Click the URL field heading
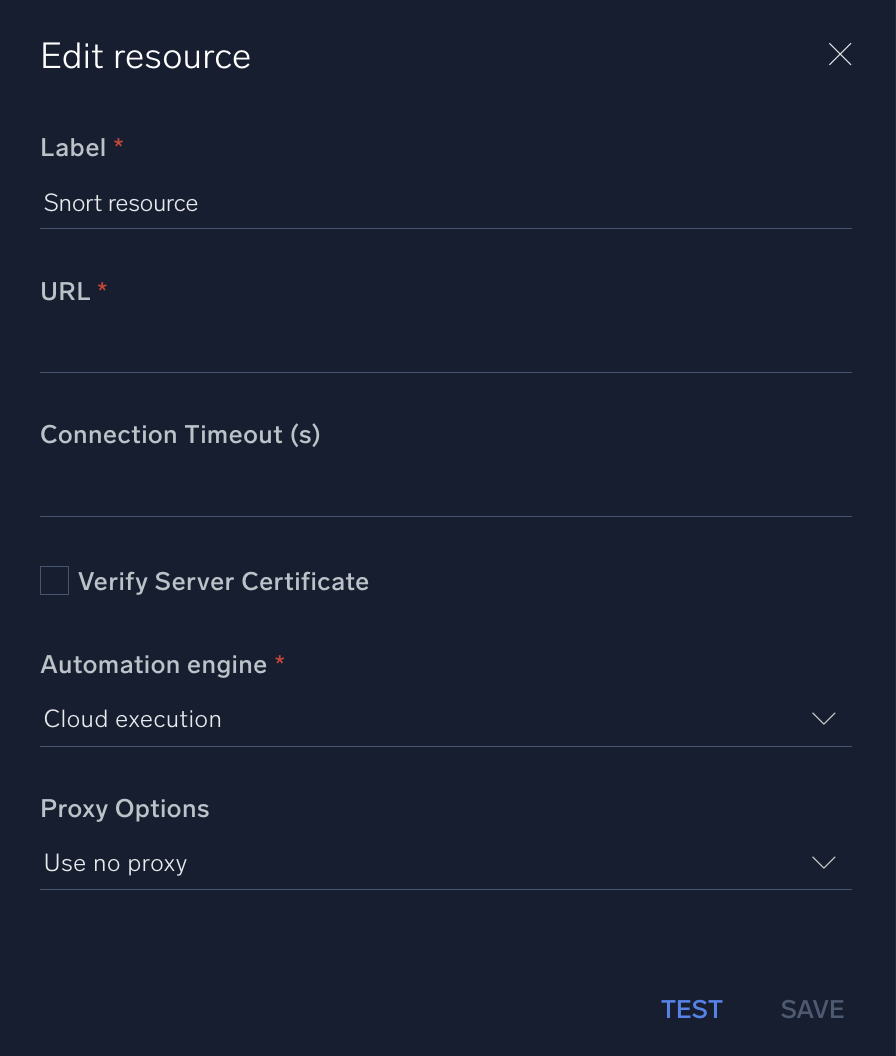This screenshot has width=896, height=1056. (x=65, y=291)
